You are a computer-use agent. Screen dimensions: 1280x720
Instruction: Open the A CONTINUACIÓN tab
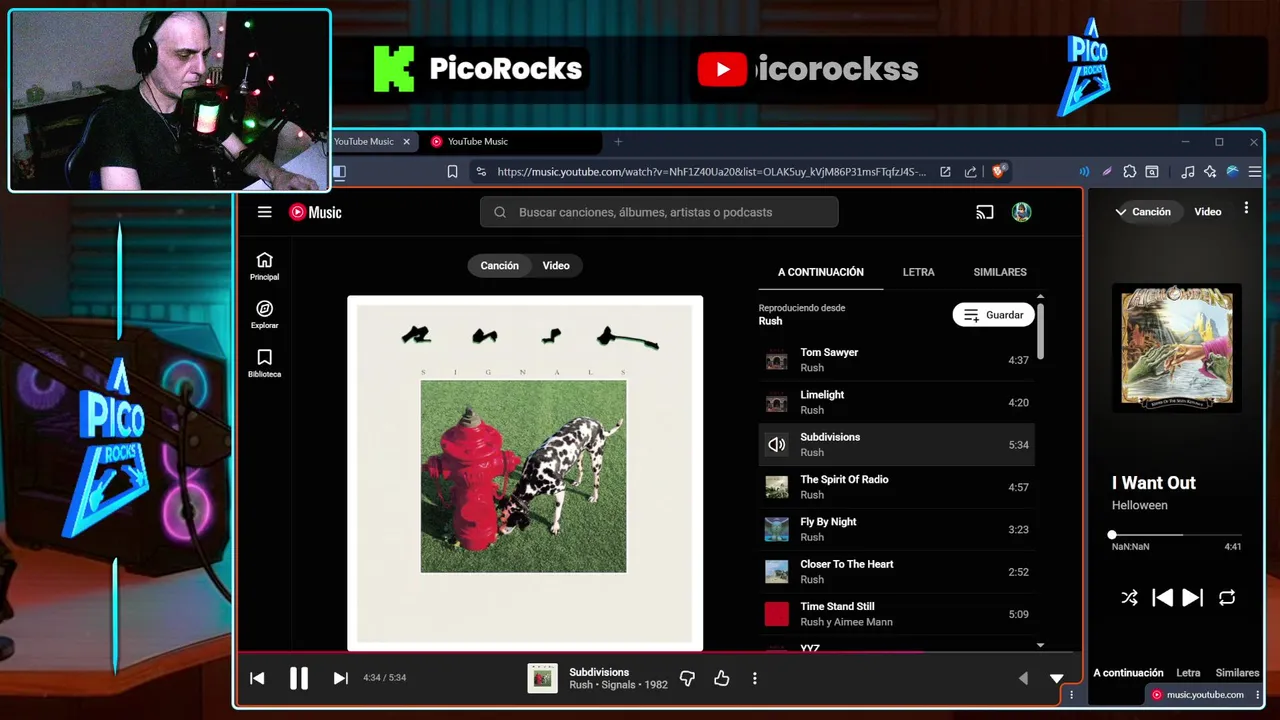point(821,272)
